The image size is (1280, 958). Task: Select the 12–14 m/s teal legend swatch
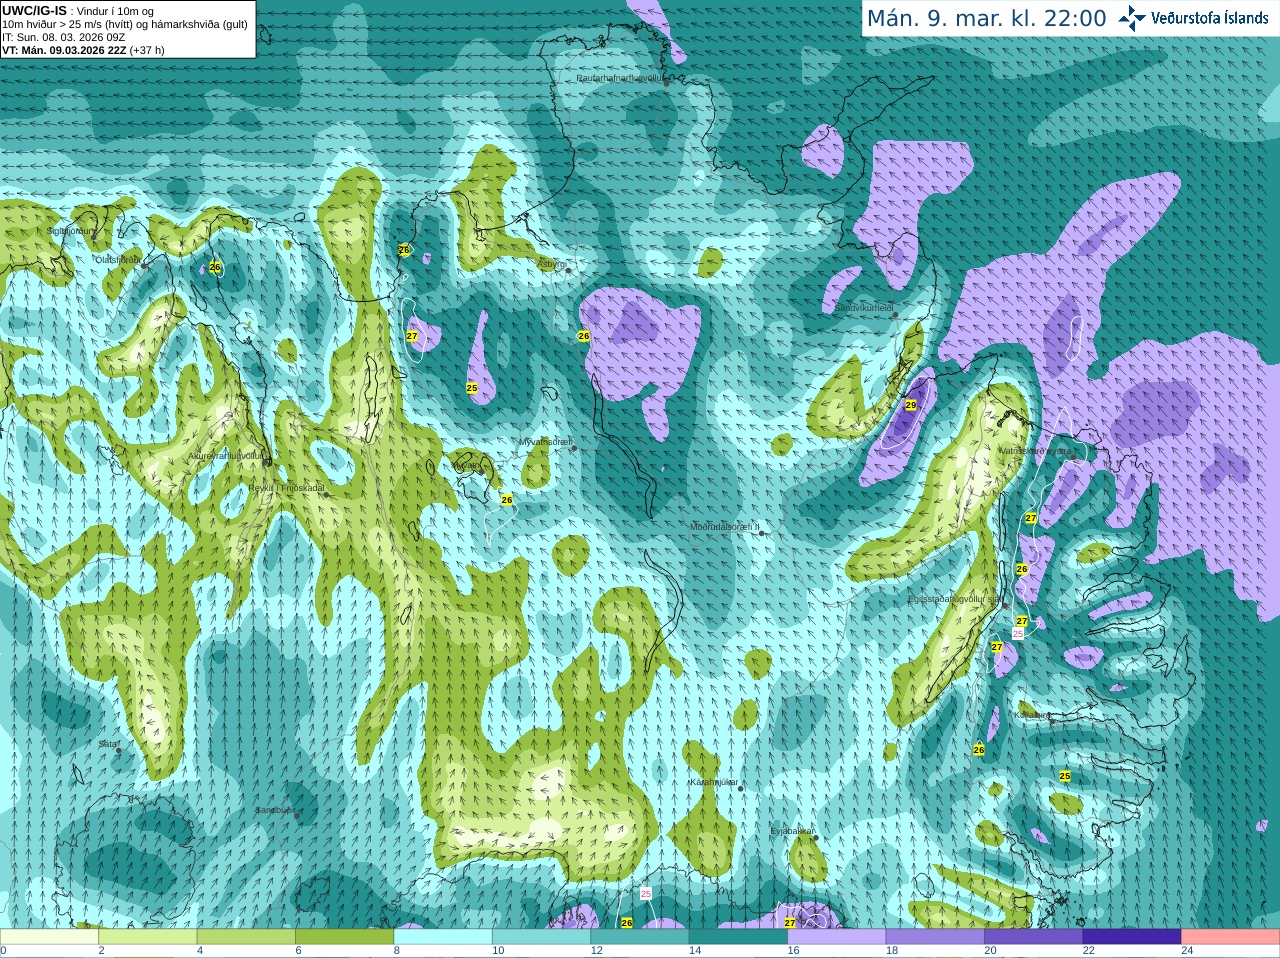click(x=640, y=937)
